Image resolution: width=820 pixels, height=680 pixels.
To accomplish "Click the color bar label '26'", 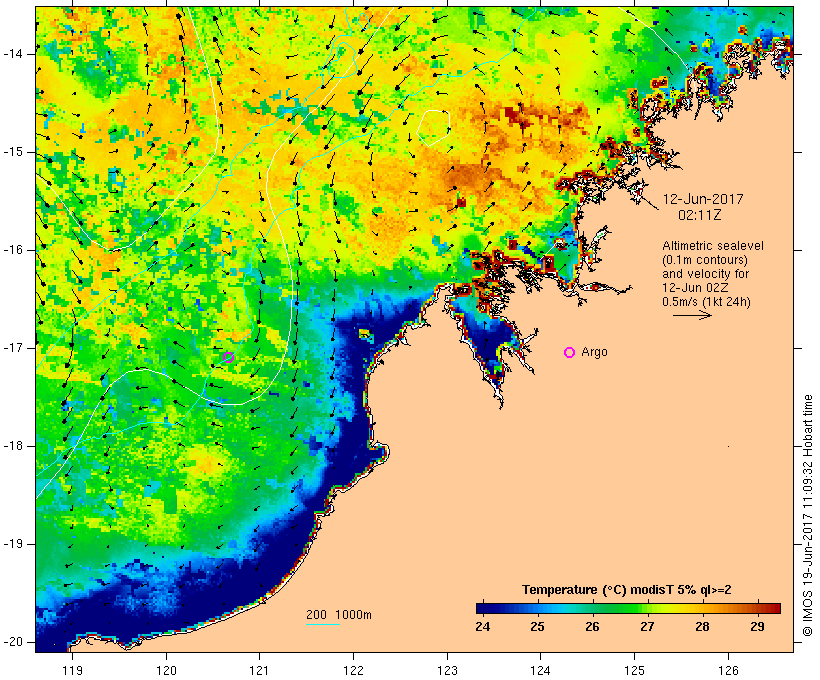I will (x=593, y=627).
